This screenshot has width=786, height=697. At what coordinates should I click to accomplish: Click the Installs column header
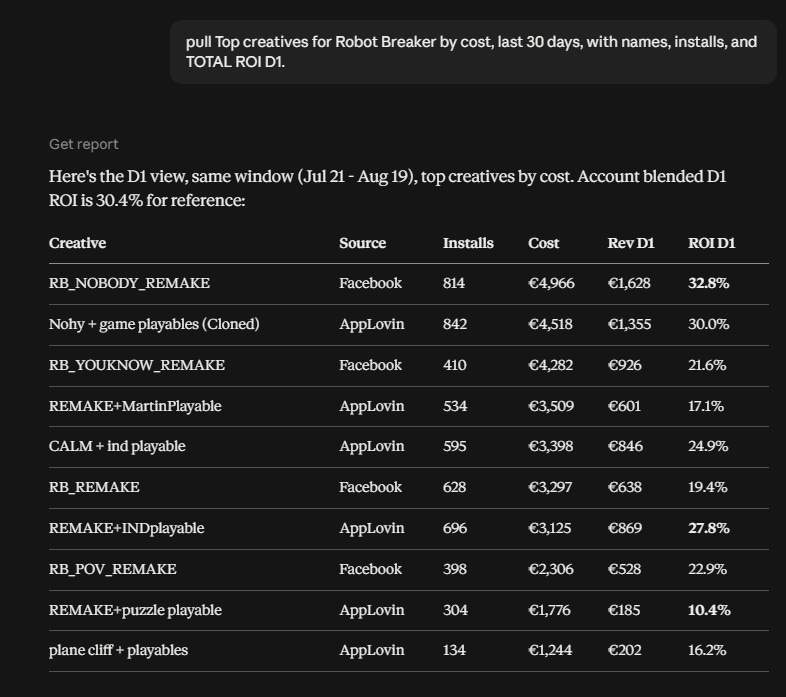[x=468, y=243]
